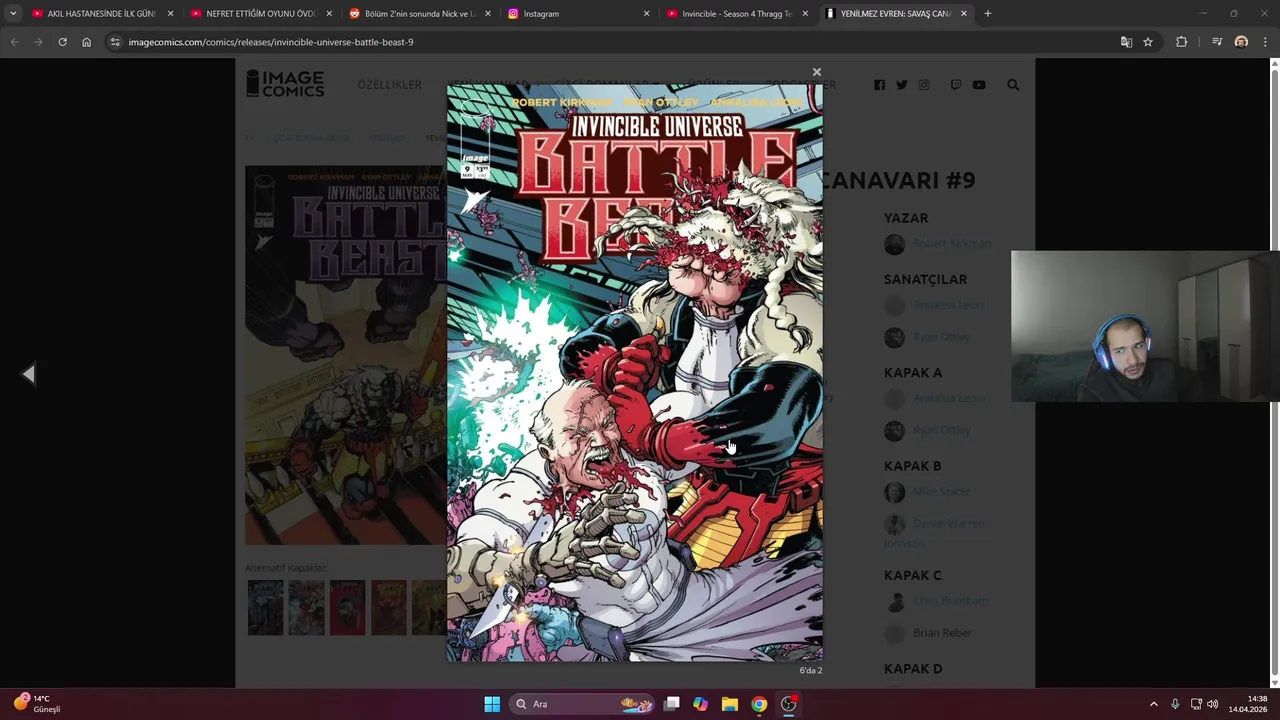Reload the page with the refresh button
The image size is (1280, 720).
point(62,42)
